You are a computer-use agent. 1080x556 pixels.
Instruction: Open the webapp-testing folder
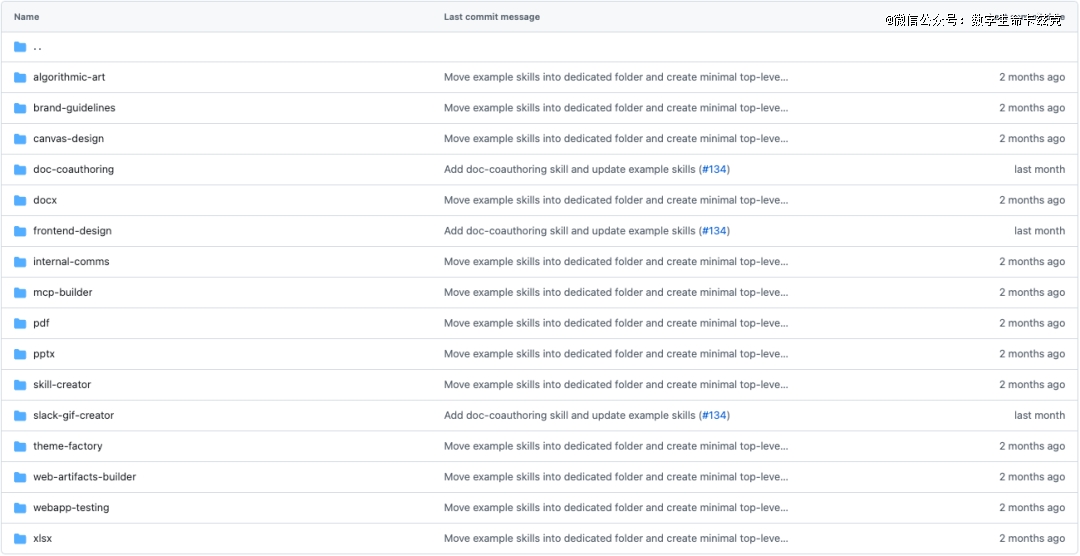[x=71, y=508]
